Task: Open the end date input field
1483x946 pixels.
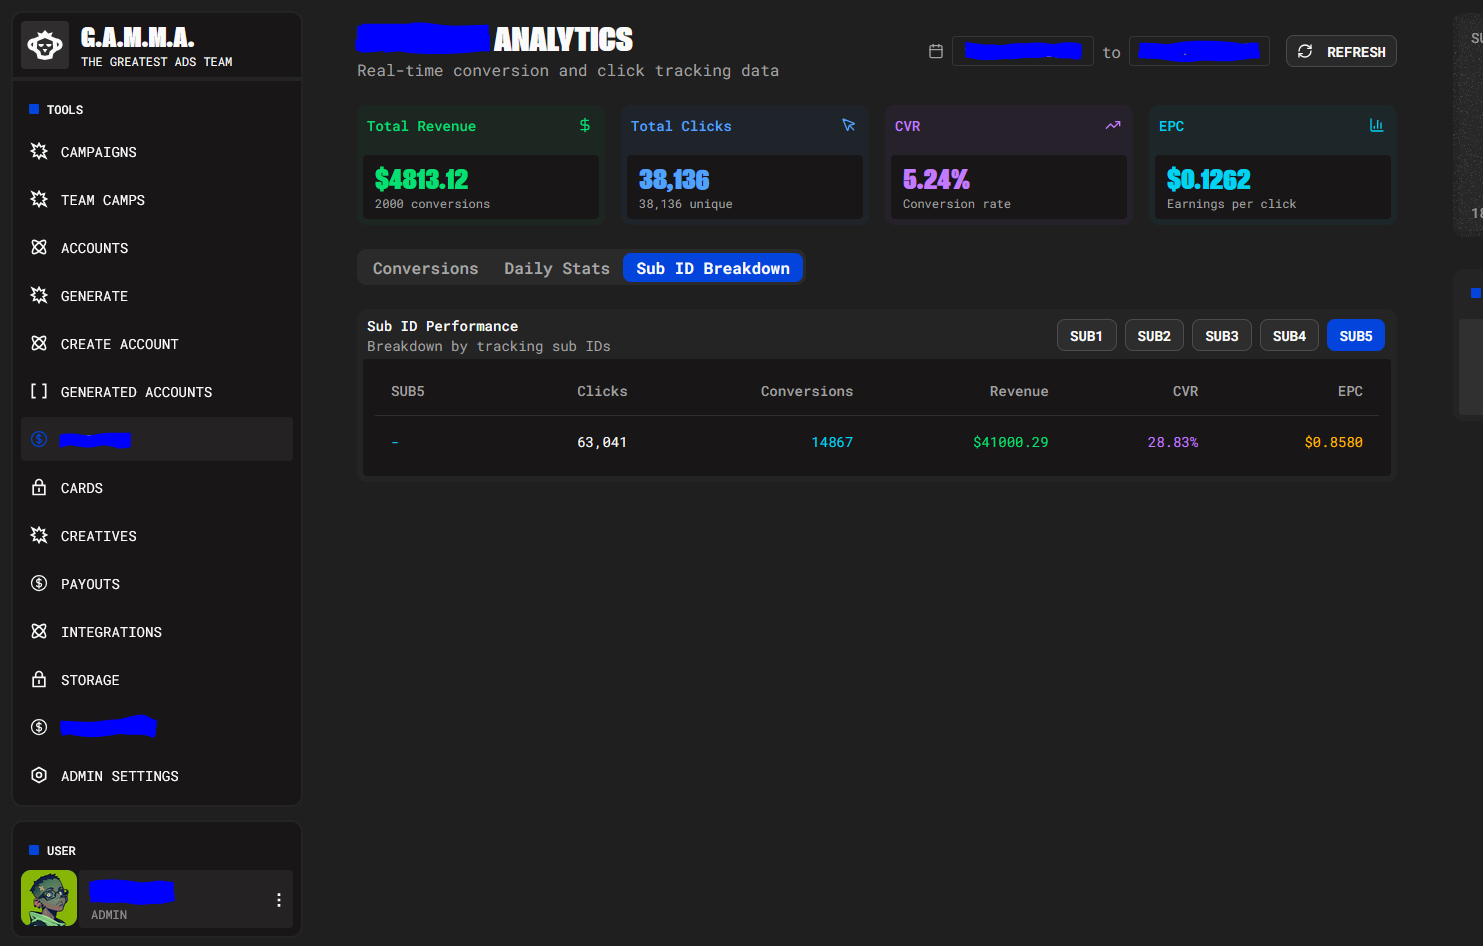Action: click(1198, 51)
